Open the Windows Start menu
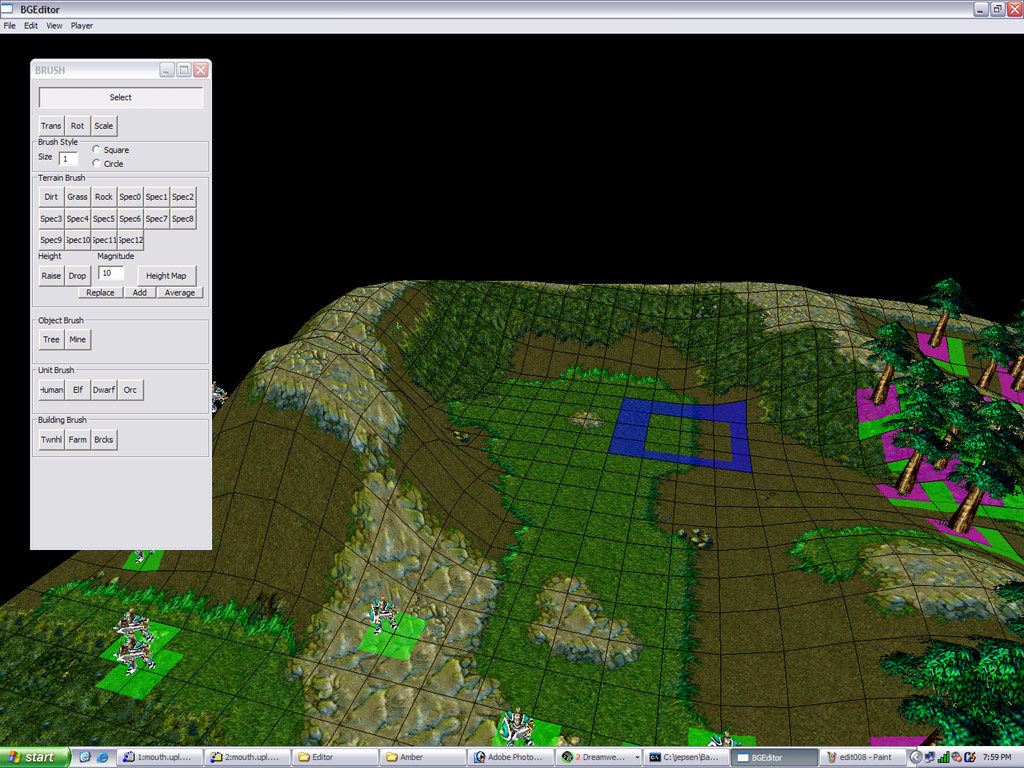The height and width of the screenshot is (768, 1024). pos(35,757)
